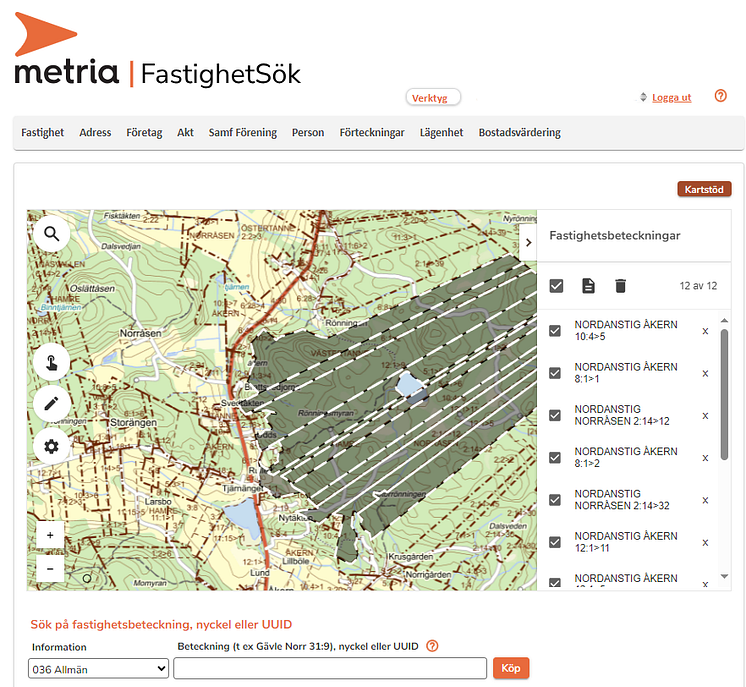
Task: Click the map search magnifier icon
Action: click(x=51, y=235)
